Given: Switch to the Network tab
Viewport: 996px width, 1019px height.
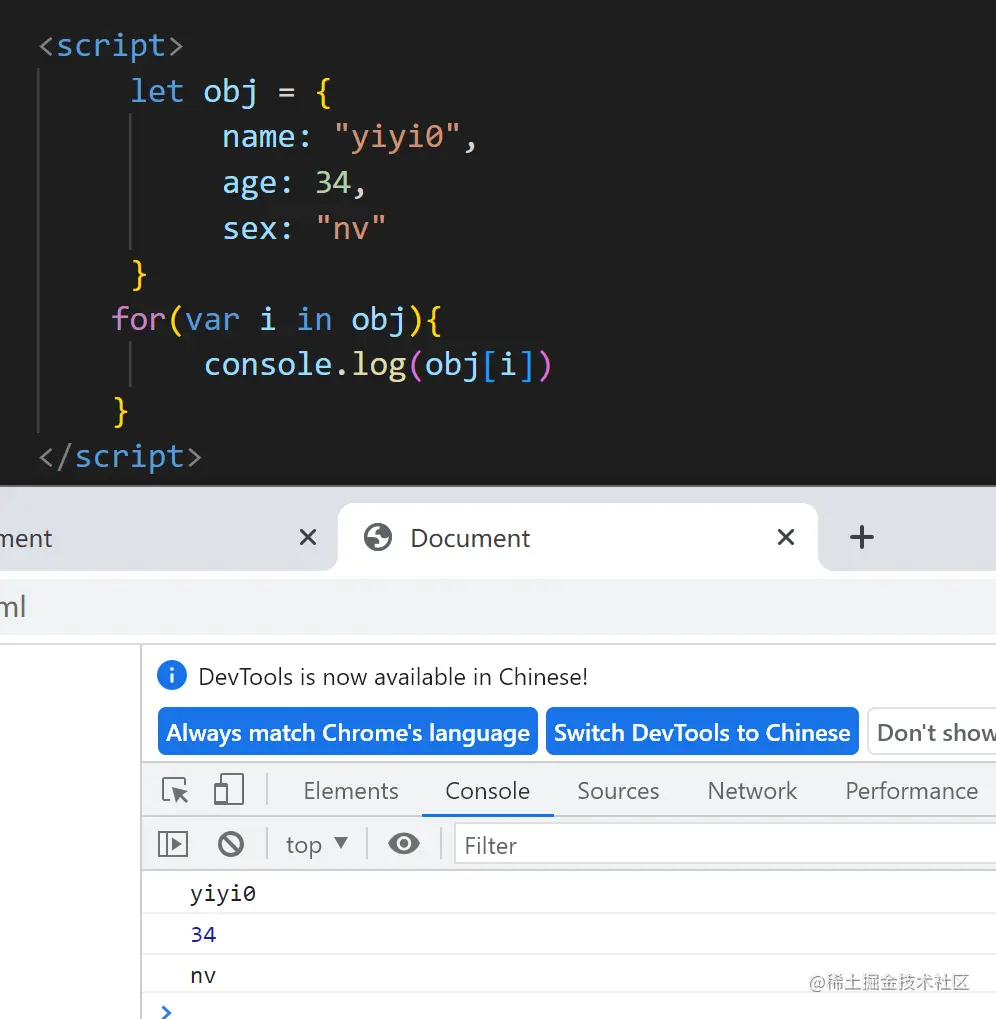Looking at the screenshot, I should [x=752, y=791].
